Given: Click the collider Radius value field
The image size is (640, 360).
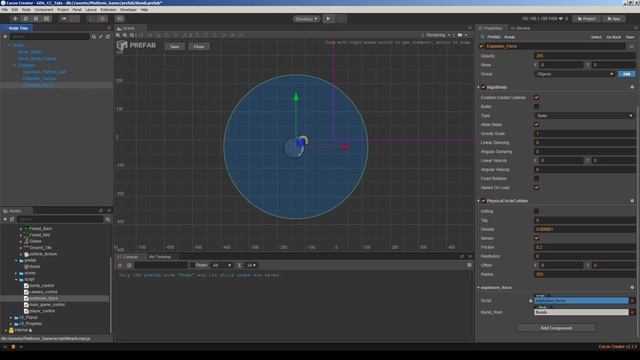Looking at the screenshot, I should (x=584, y=274).
